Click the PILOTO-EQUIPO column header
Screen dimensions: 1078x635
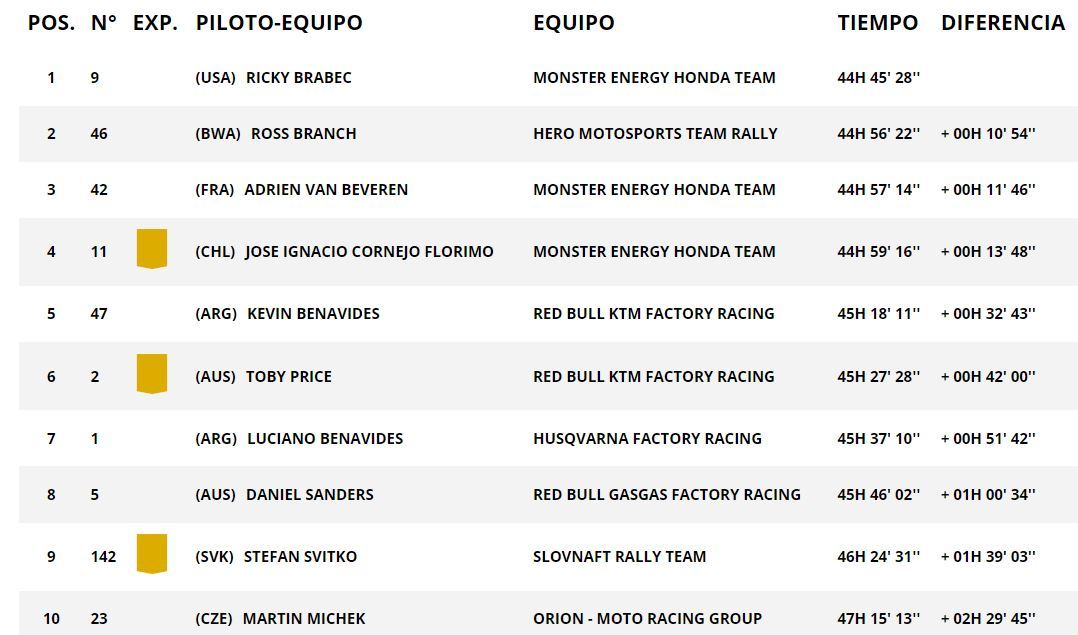click(279, 22)
